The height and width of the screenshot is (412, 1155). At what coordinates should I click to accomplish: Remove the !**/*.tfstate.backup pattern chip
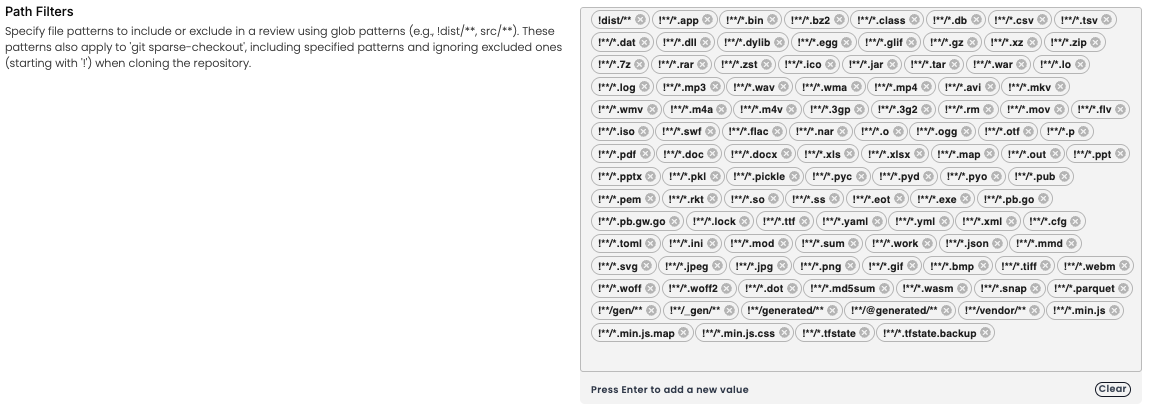(986, 333)
